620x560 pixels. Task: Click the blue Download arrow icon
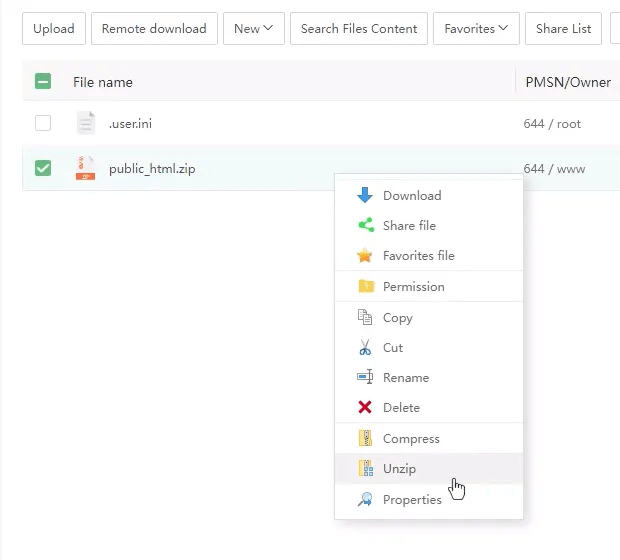[x=365, y=195]
